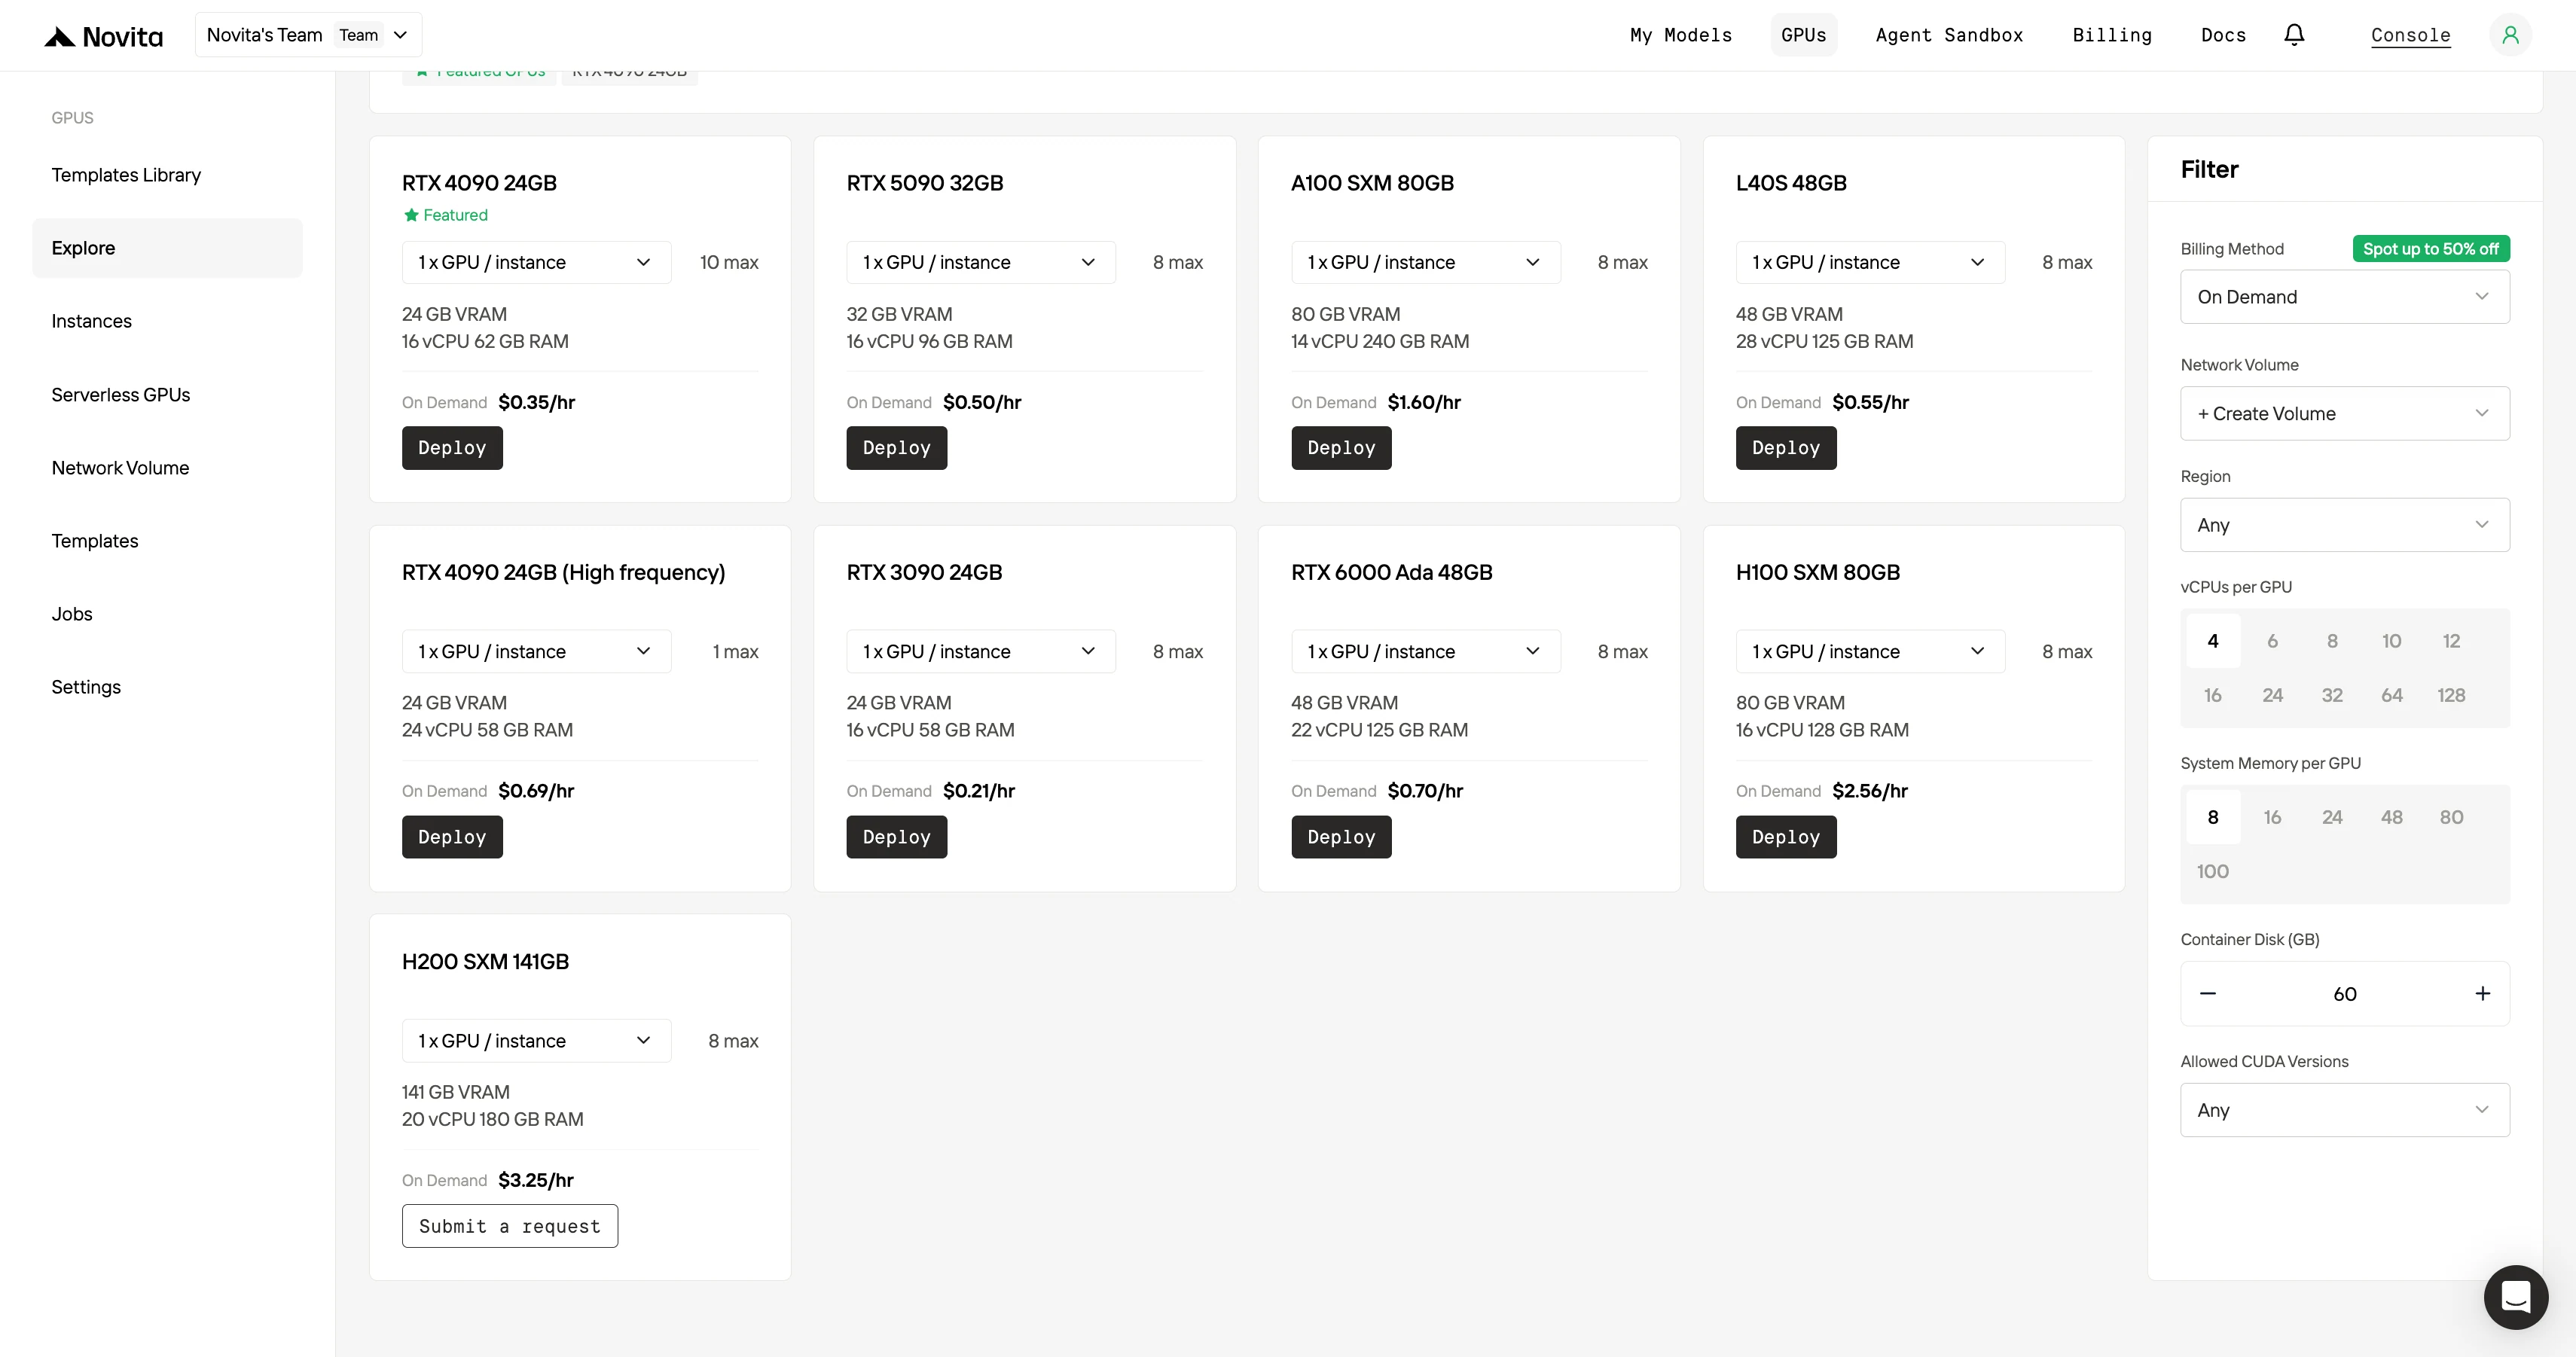The height and width of the screenshot is (1357, 2576).
Task: Open RTX 4090 24GB GPU count dropdown
Action: pyautogui.click(x=536, y=262)
